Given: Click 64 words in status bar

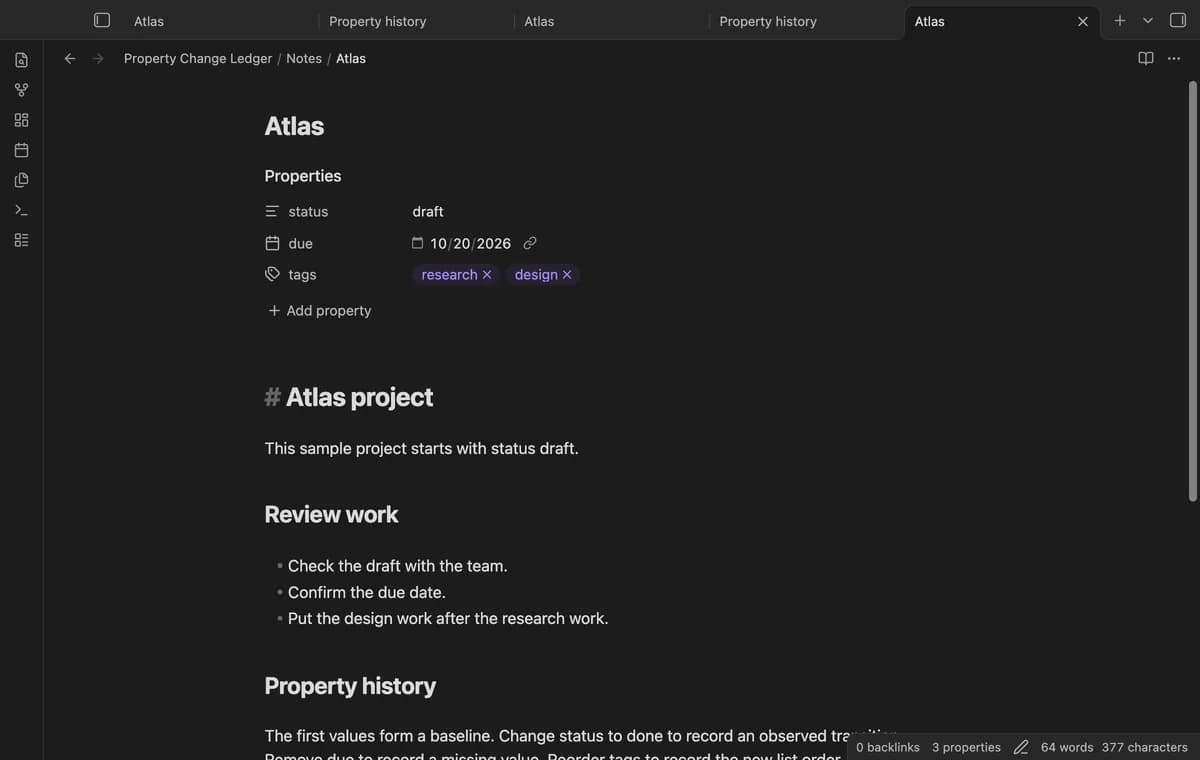Looking at the screenshot, I should (x=1067, y=747).
